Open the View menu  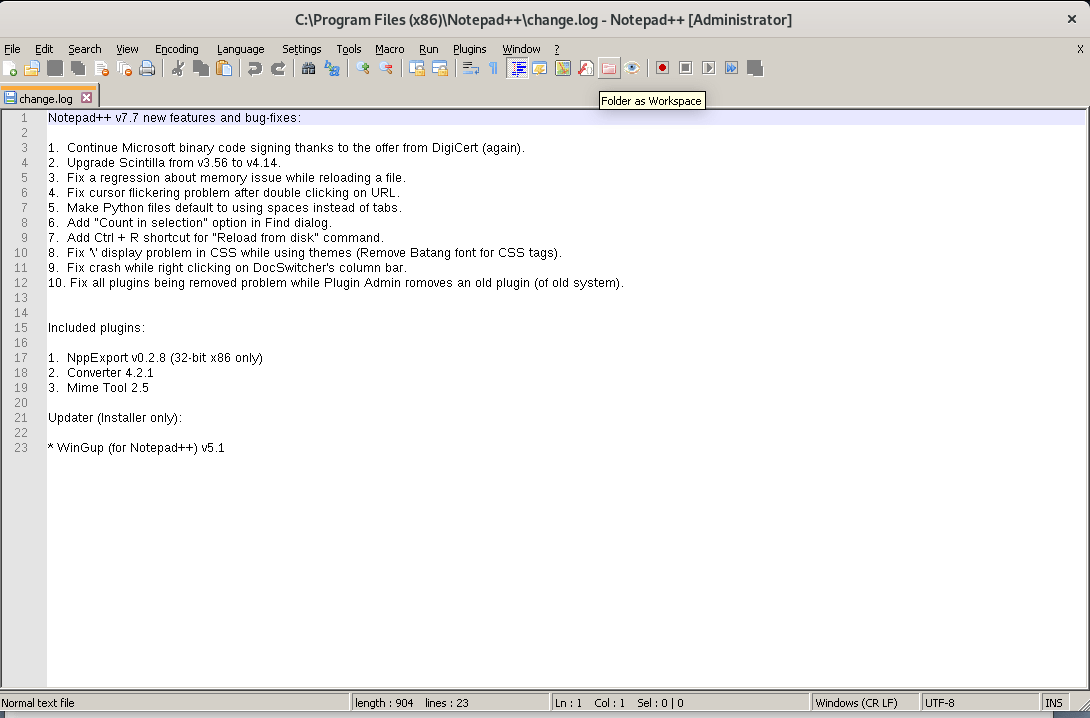point(127,49)
